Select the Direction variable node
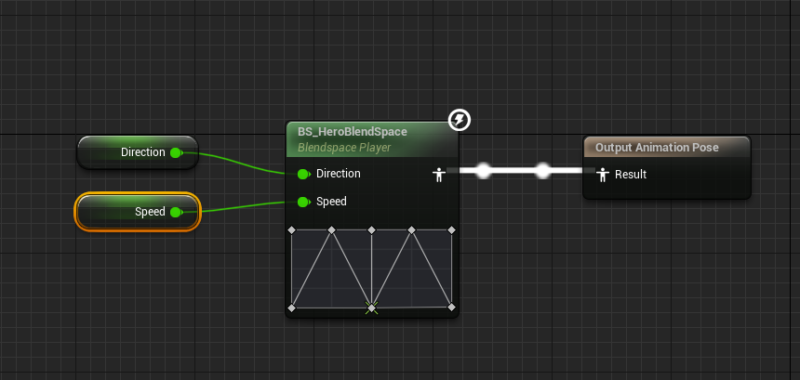Viewport: 800px width, 380px height. [x=137, y=153]
